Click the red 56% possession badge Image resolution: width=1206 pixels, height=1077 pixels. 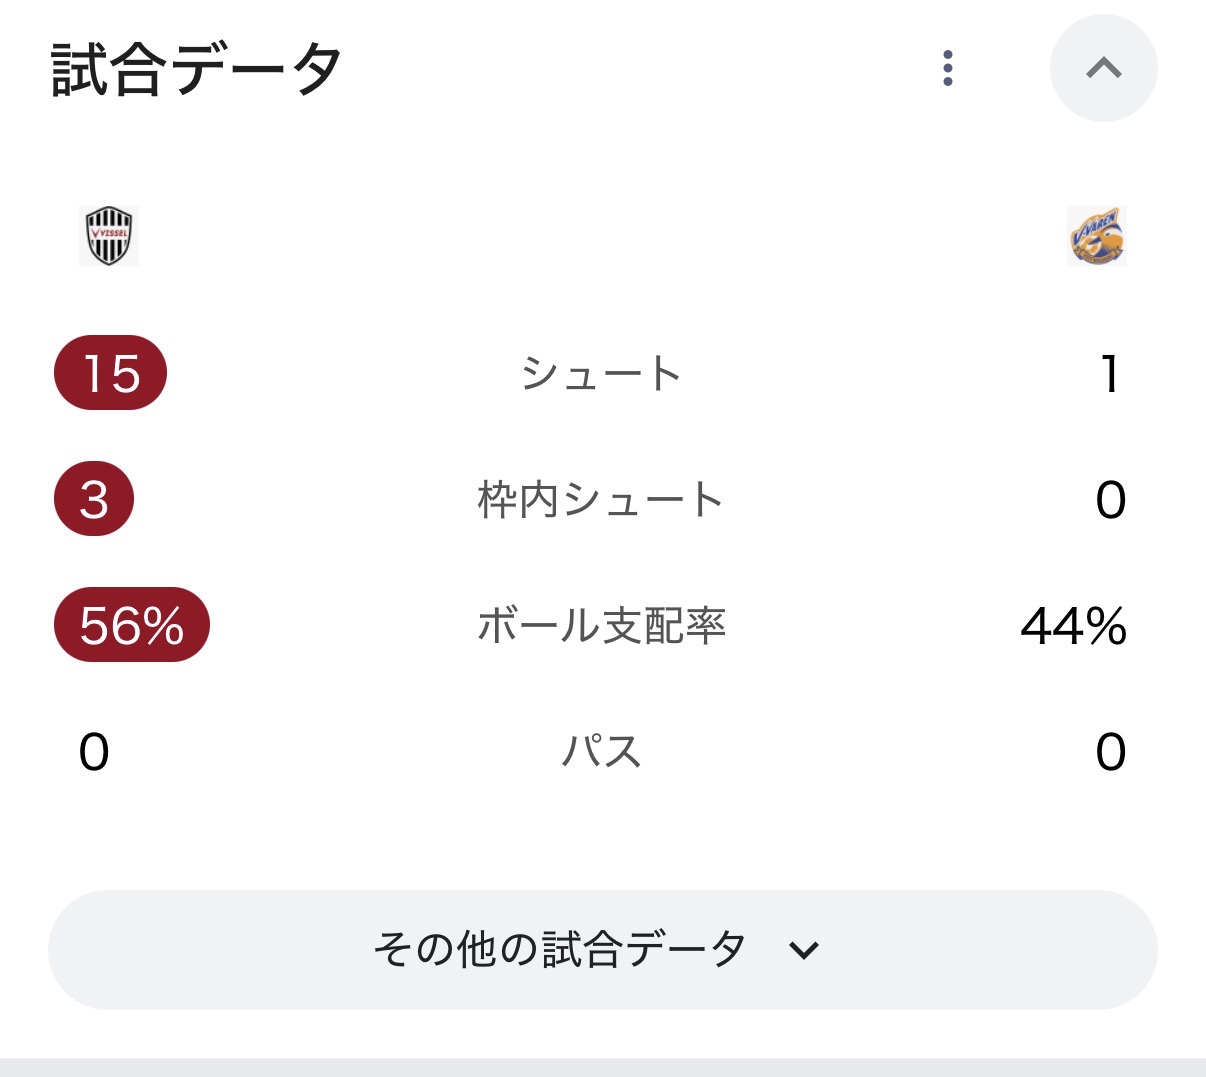coord(131,625)
